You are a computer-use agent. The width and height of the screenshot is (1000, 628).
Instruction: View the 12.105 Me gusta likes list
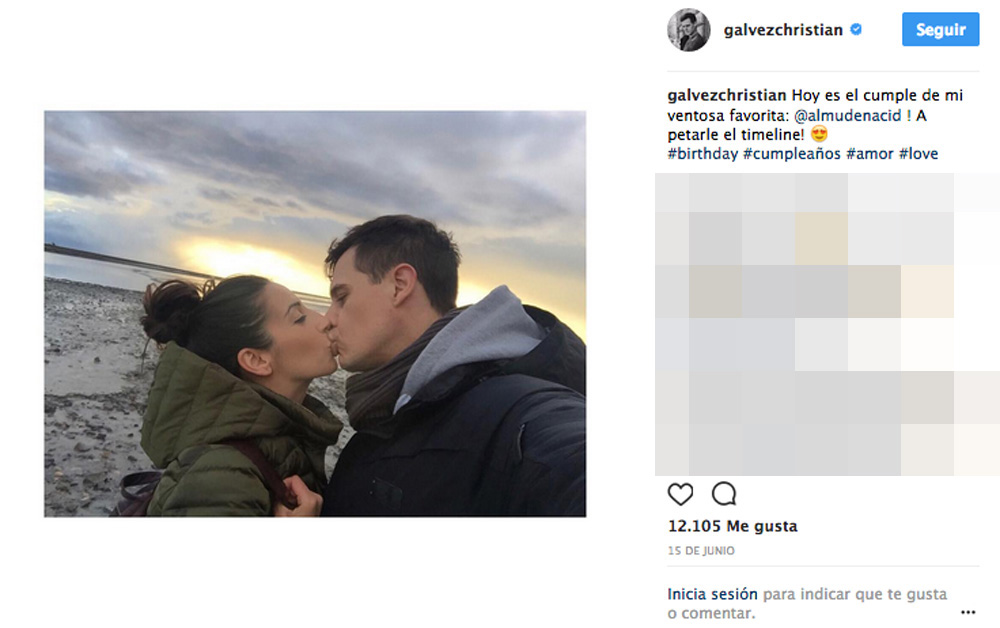point(732,526)
